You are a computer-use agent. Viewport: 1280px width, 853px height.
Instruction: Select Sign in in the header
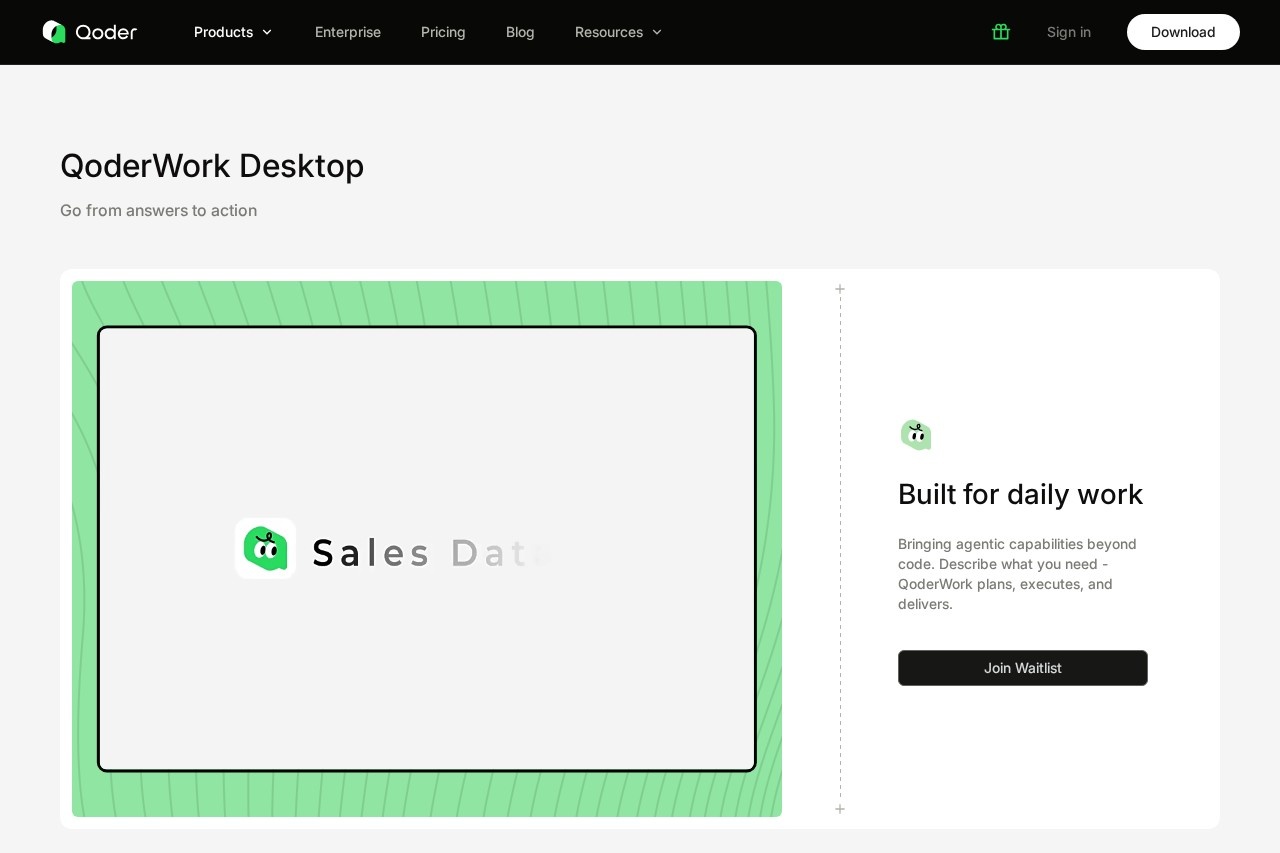[1069, 32]
